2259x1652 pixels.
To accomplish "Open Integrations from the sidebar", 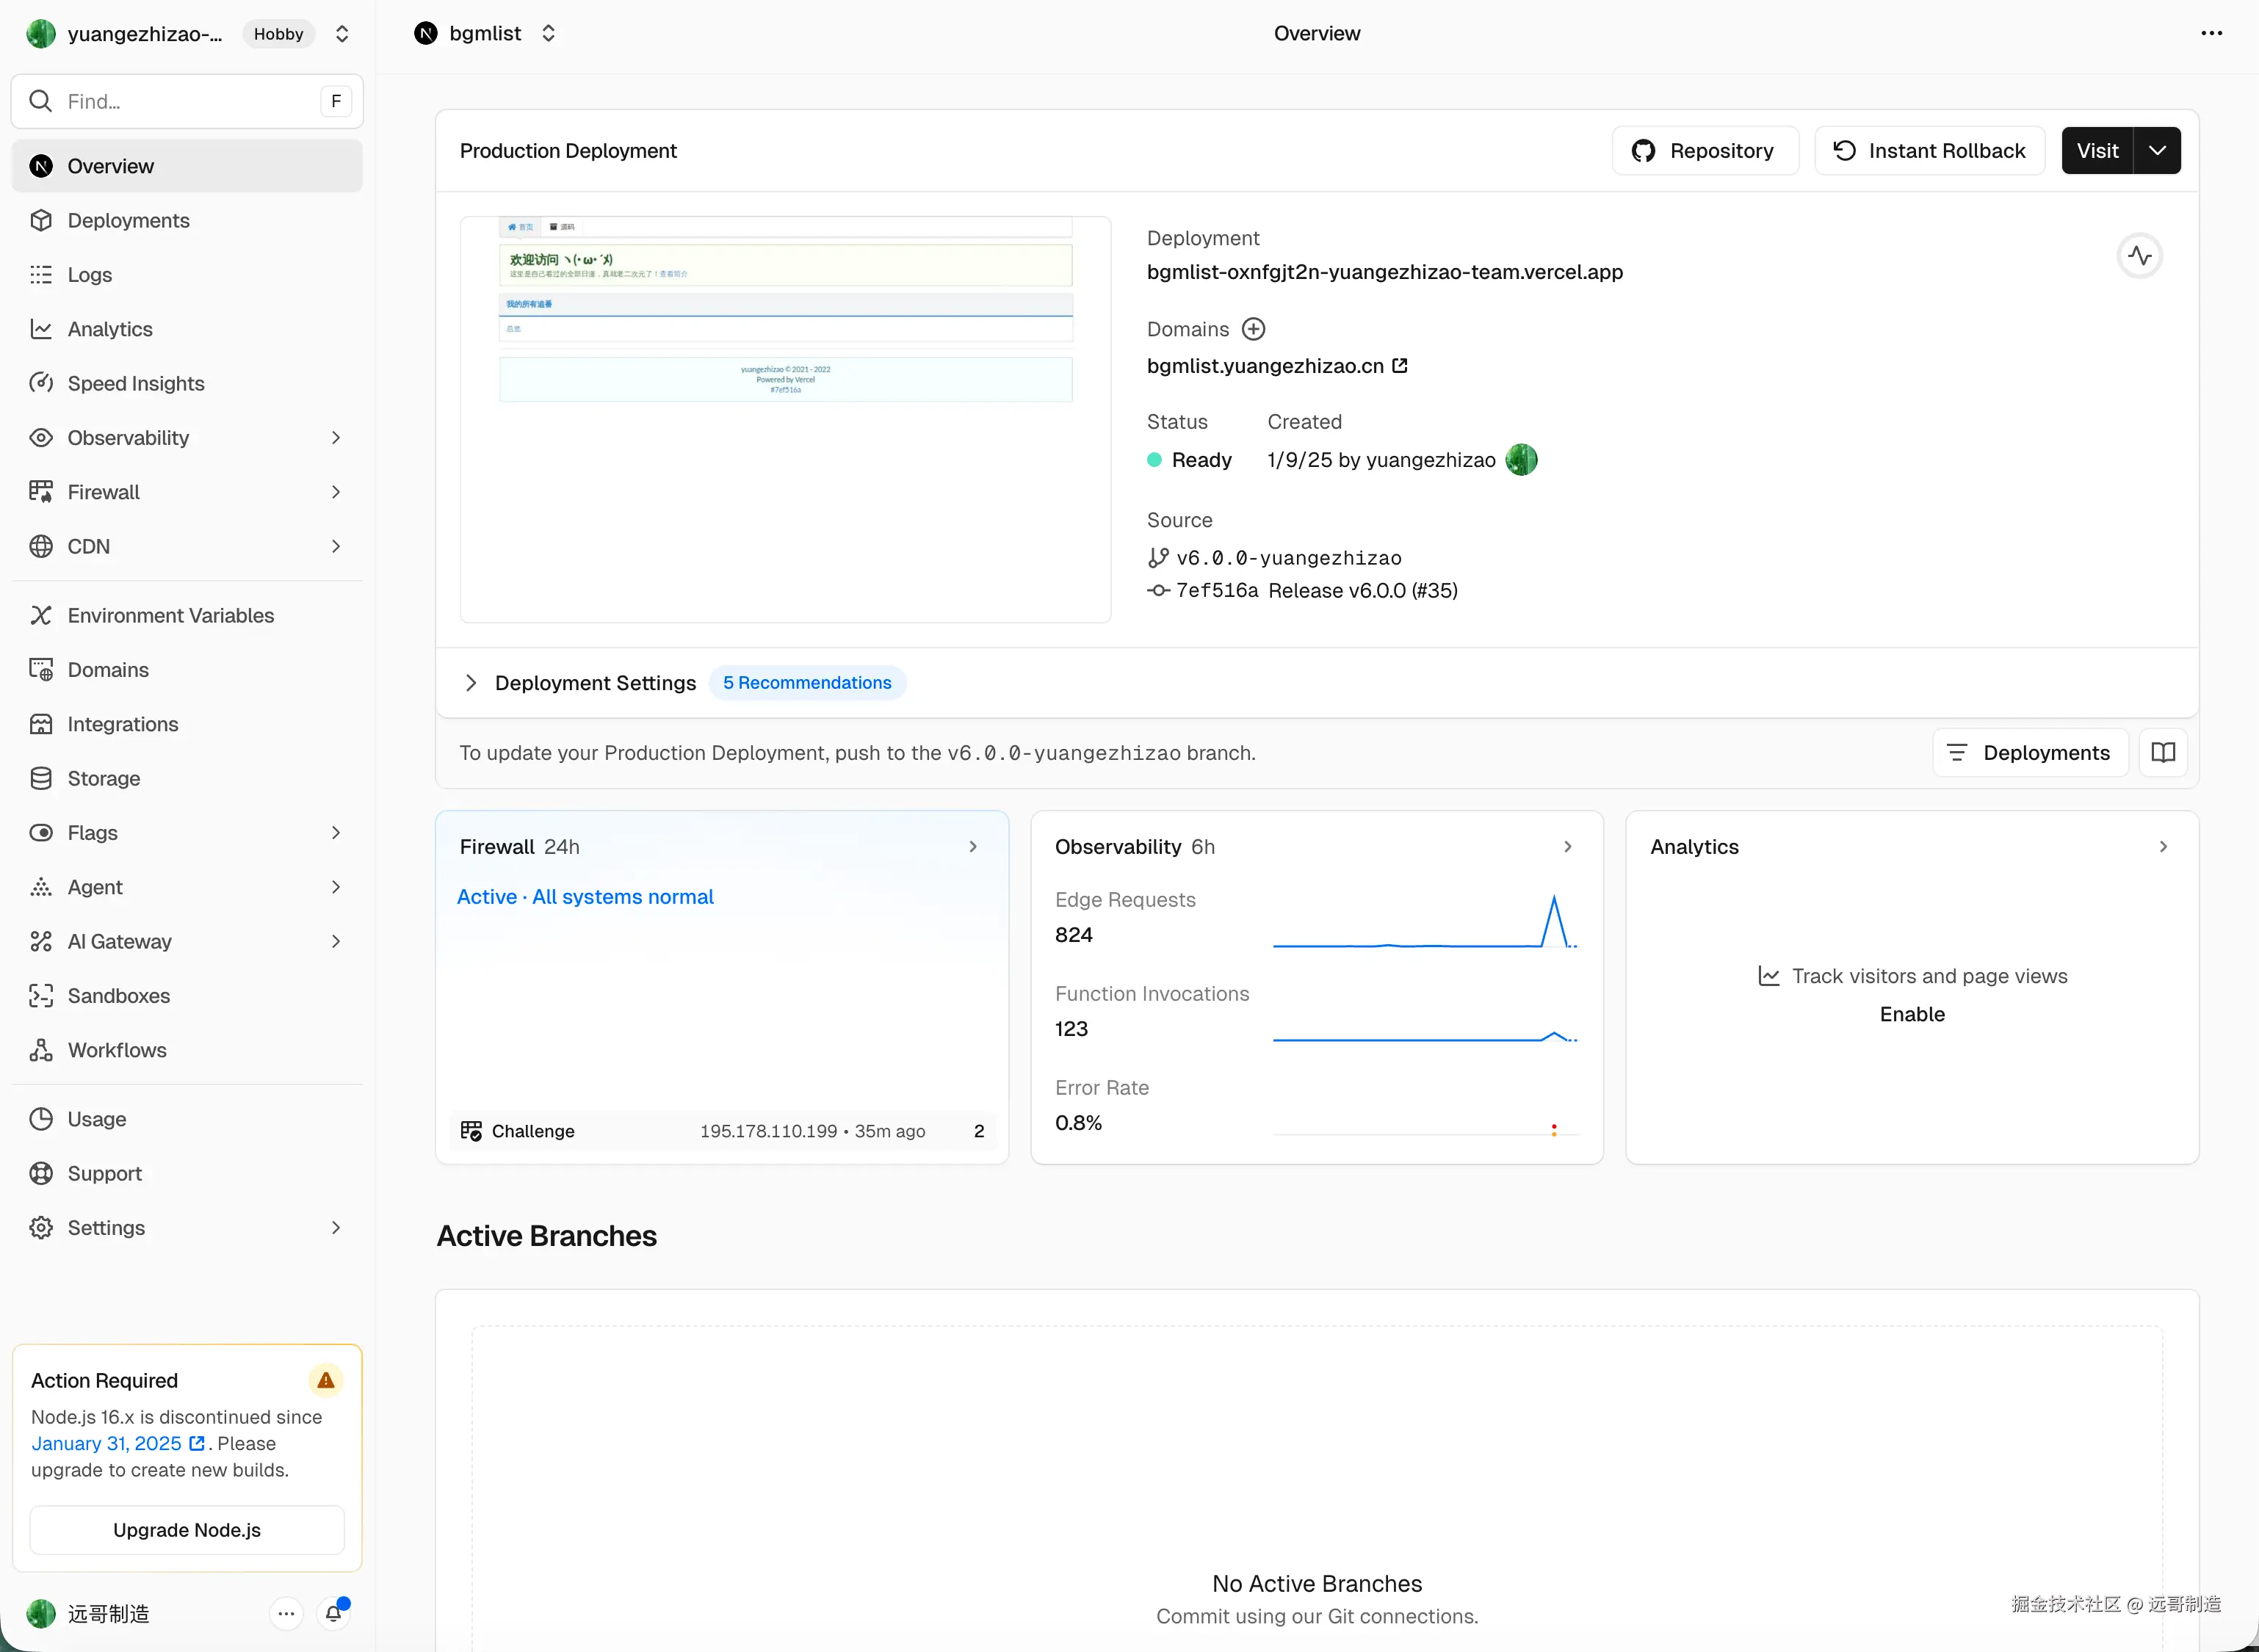I will pyautogui.click(x=187, y=724).
